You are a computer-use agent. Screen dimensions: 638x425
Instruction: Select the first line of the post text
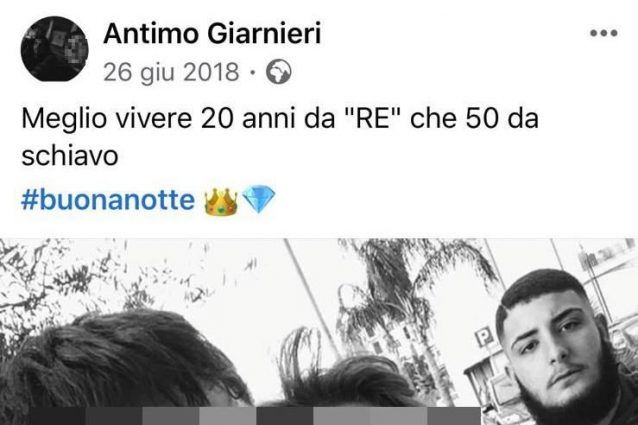tap(280, 119)
